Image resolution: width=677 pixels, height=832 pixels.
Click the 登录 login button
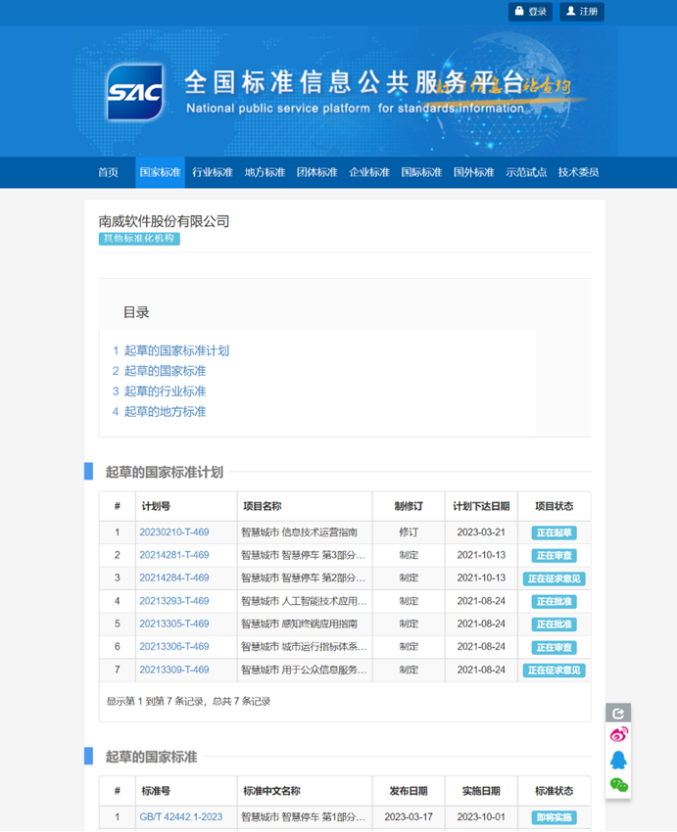tap(531, 12)
